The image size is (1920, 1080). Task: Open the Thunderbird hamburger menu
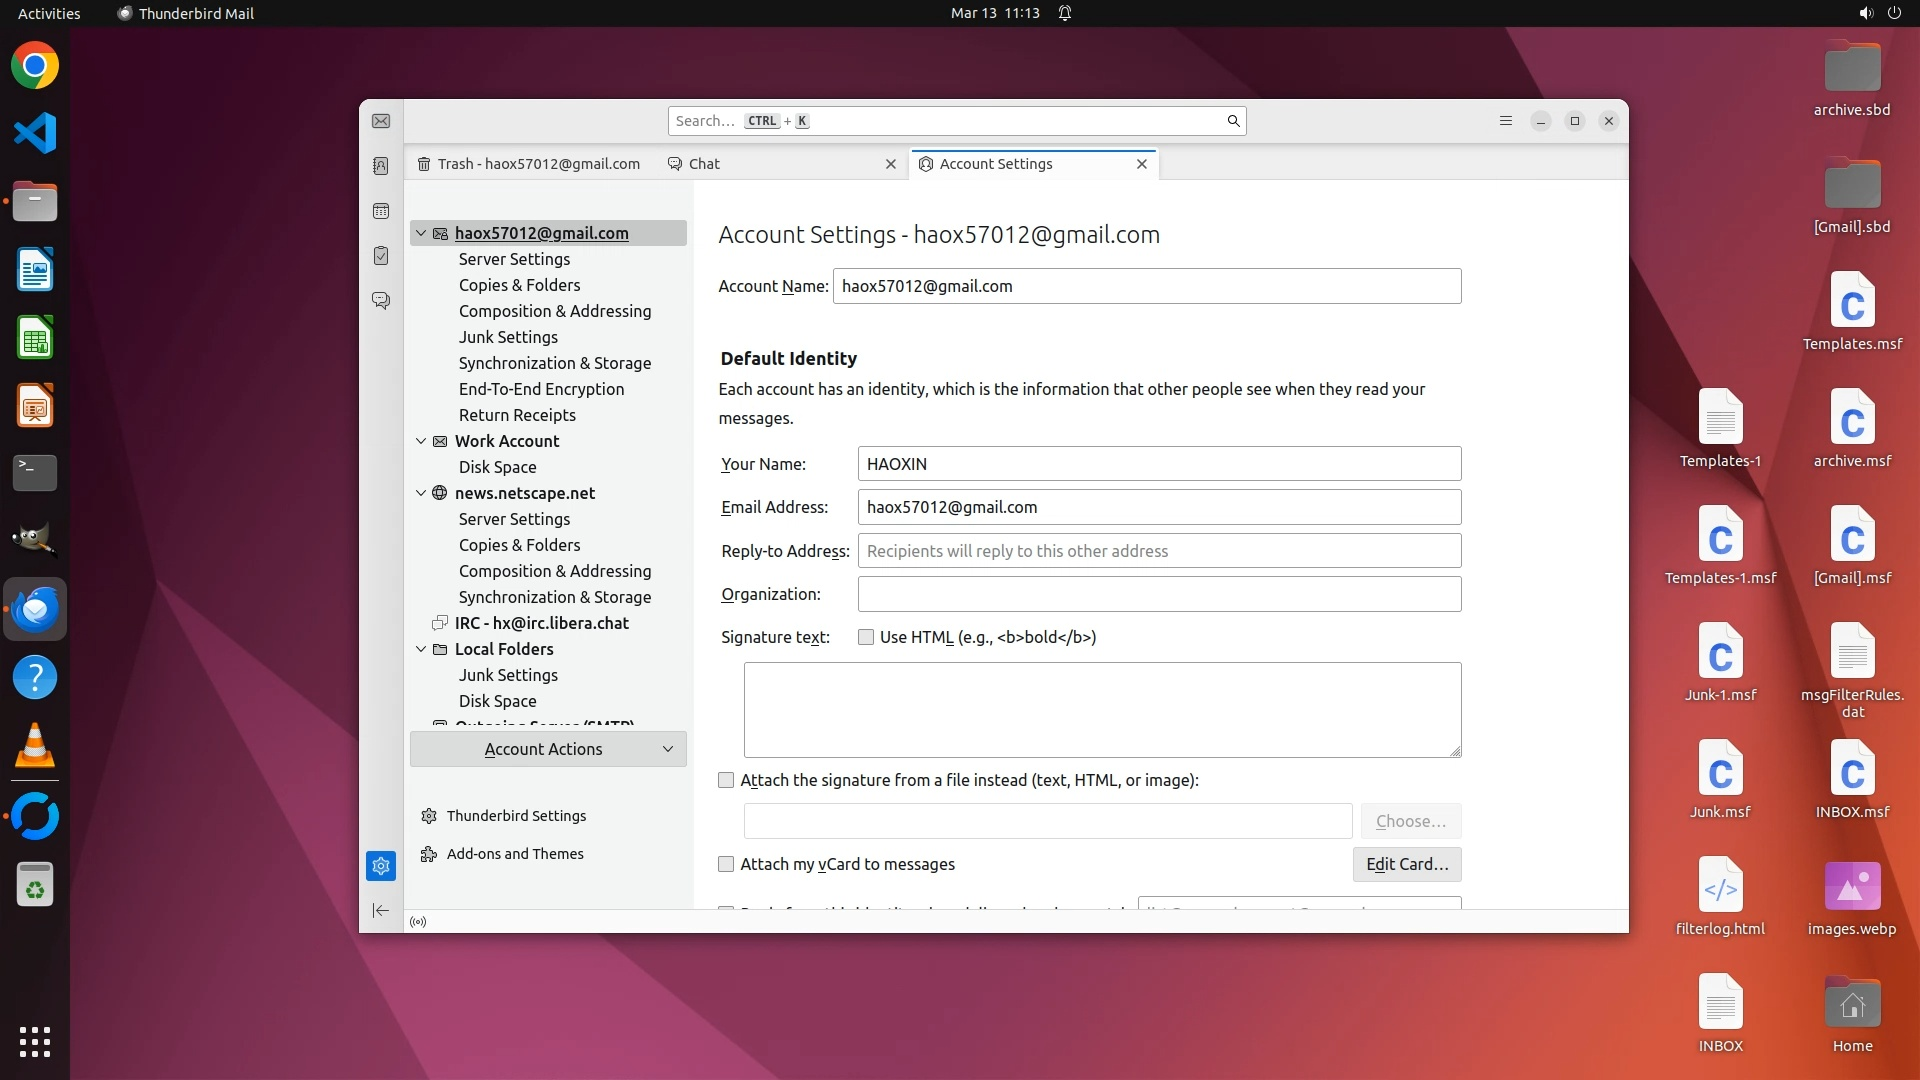pos(1505,121)
